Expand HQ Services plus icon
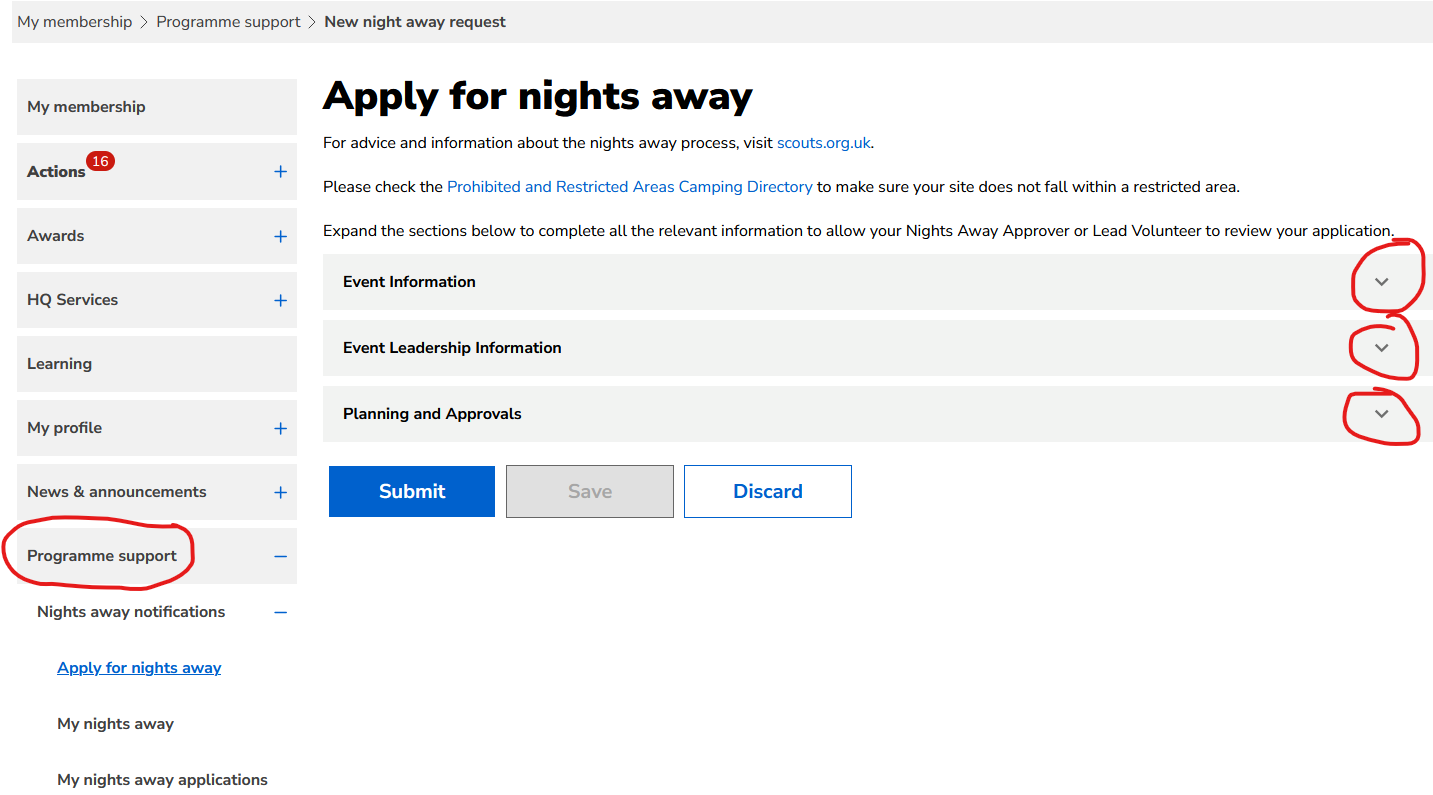The image size is (1433, 795). click(280, 300)
